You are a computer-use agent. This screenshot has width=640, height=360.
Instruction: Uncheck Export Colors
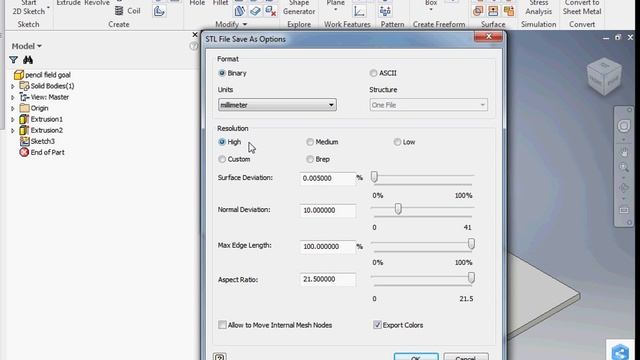(x=377, y=325)
